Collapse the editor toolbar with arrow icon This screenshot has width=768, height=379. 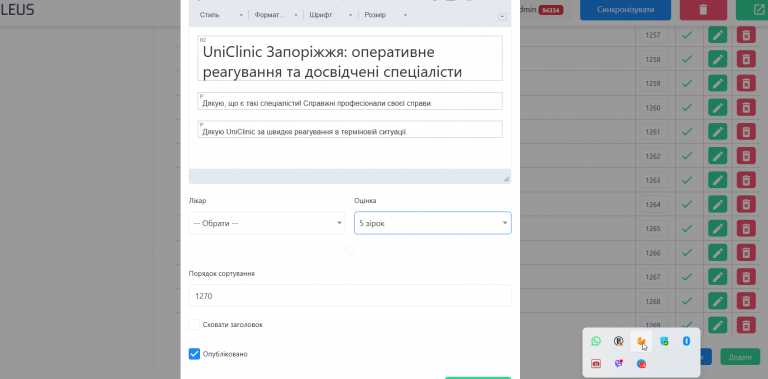[502, 17]
